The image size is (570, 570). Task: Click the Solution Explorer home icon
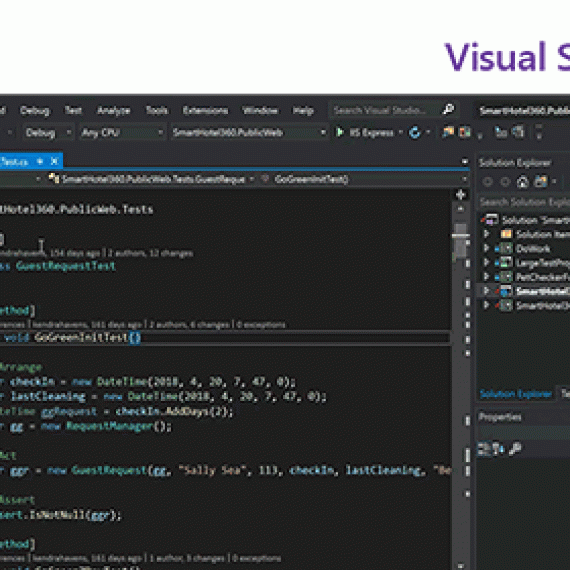[x=523, y=181]
